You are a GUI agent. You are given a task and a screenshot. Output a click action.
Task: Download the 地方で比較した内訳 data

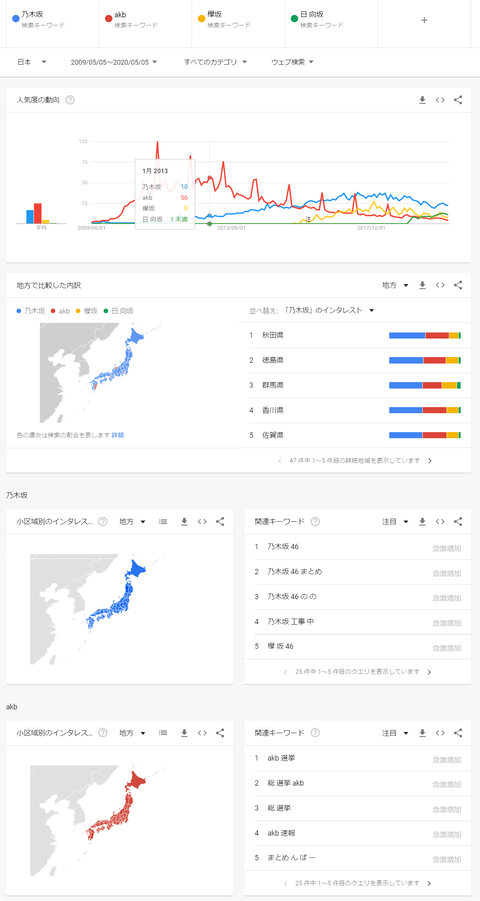422,285
